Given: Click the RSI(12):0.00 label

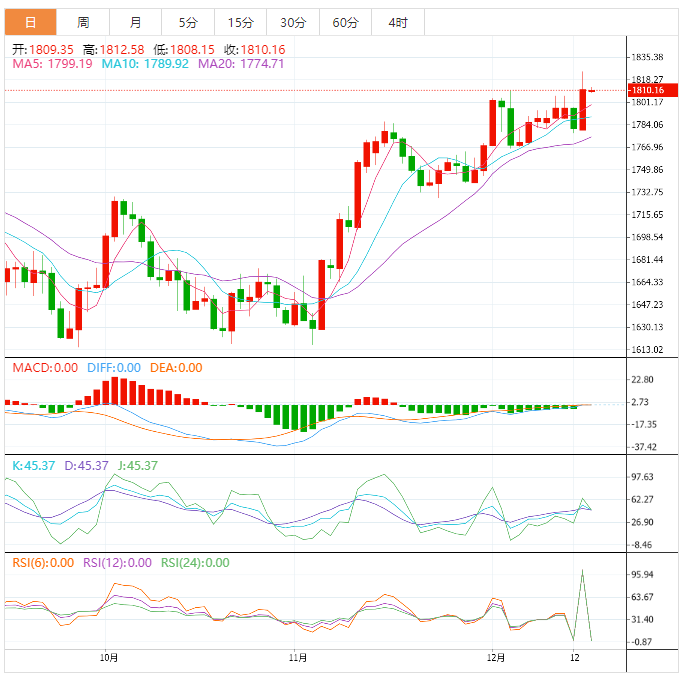Looking at the screenshot, I should point(118,563).
